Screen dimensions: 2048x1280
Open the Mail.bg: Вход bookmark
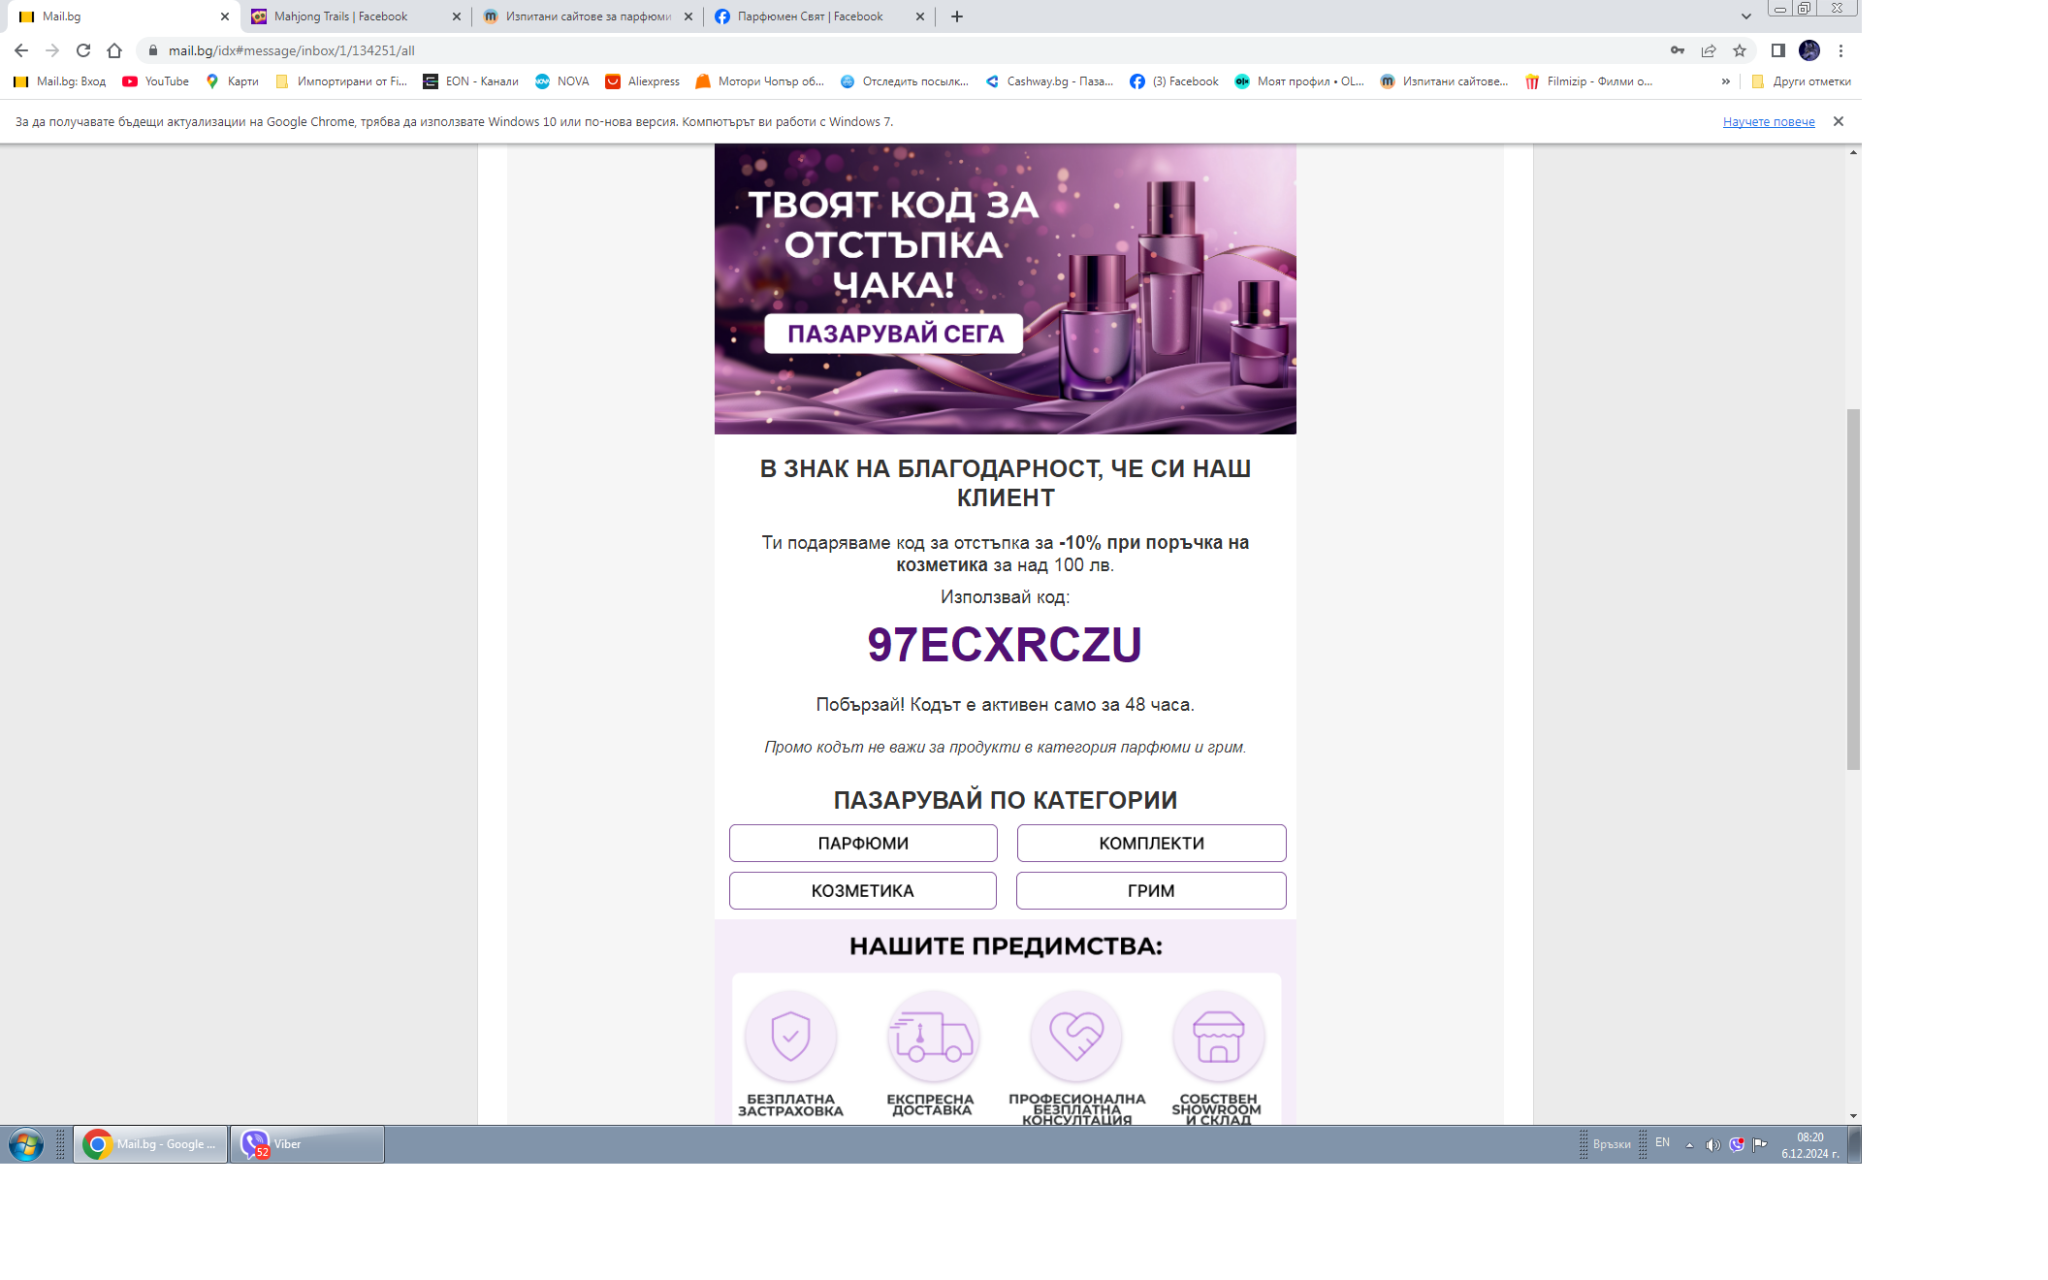pyautogui.click(x=60, y=81)
